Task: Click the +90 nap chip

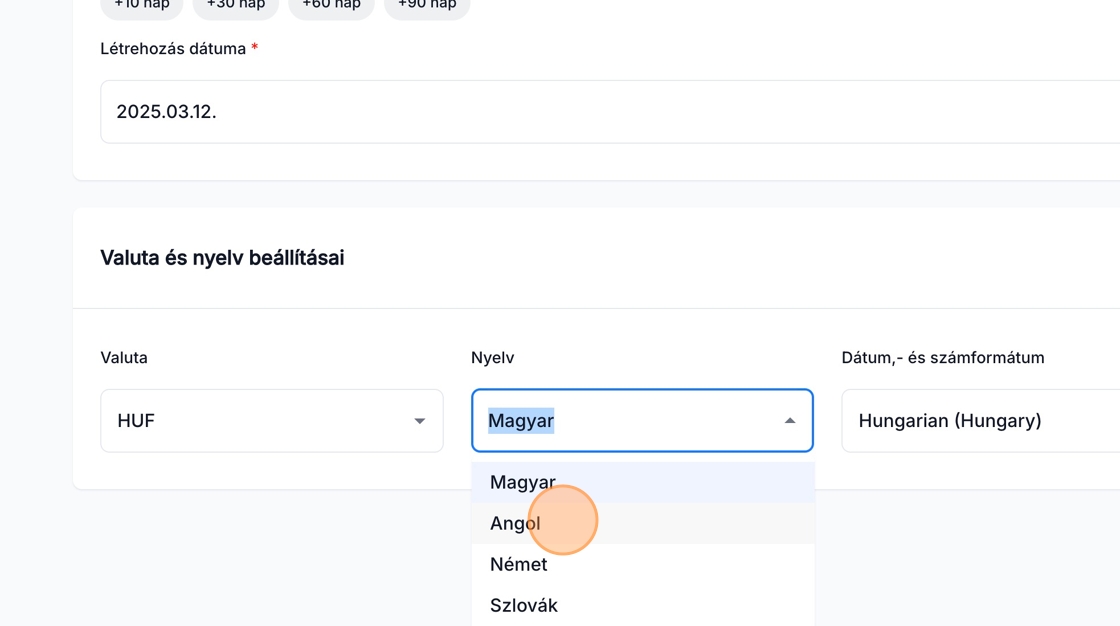Action: point(427,5)
